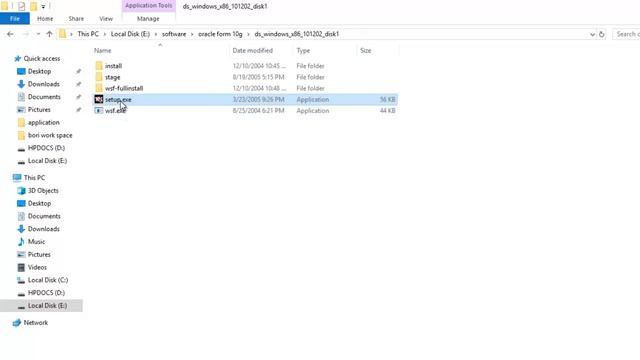Screen dimensions: 640x360
Task: Select This PC in navigation pane
Action: tap(34, 178)
